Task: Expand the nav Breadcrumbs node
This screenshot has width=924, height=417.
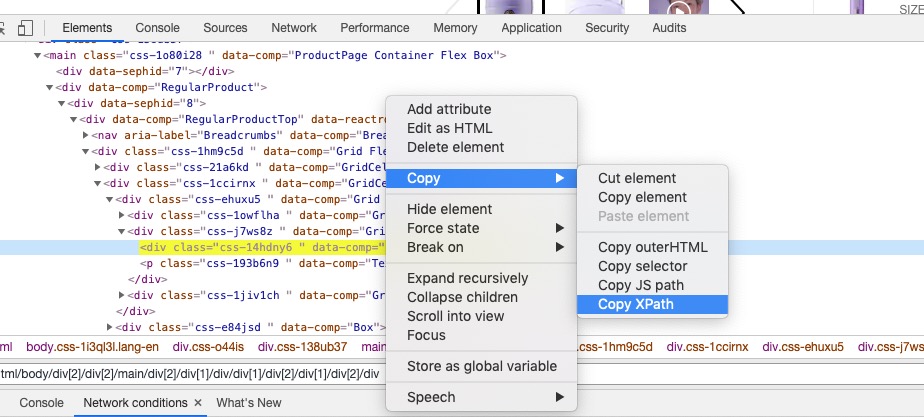Action: 86,135
